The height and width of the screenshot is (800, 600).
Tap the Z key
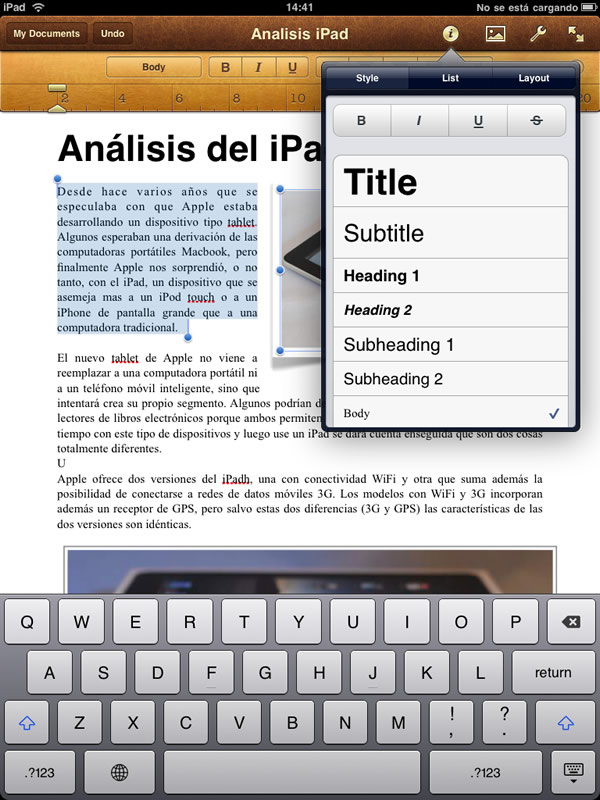click(x=80, y=722)
